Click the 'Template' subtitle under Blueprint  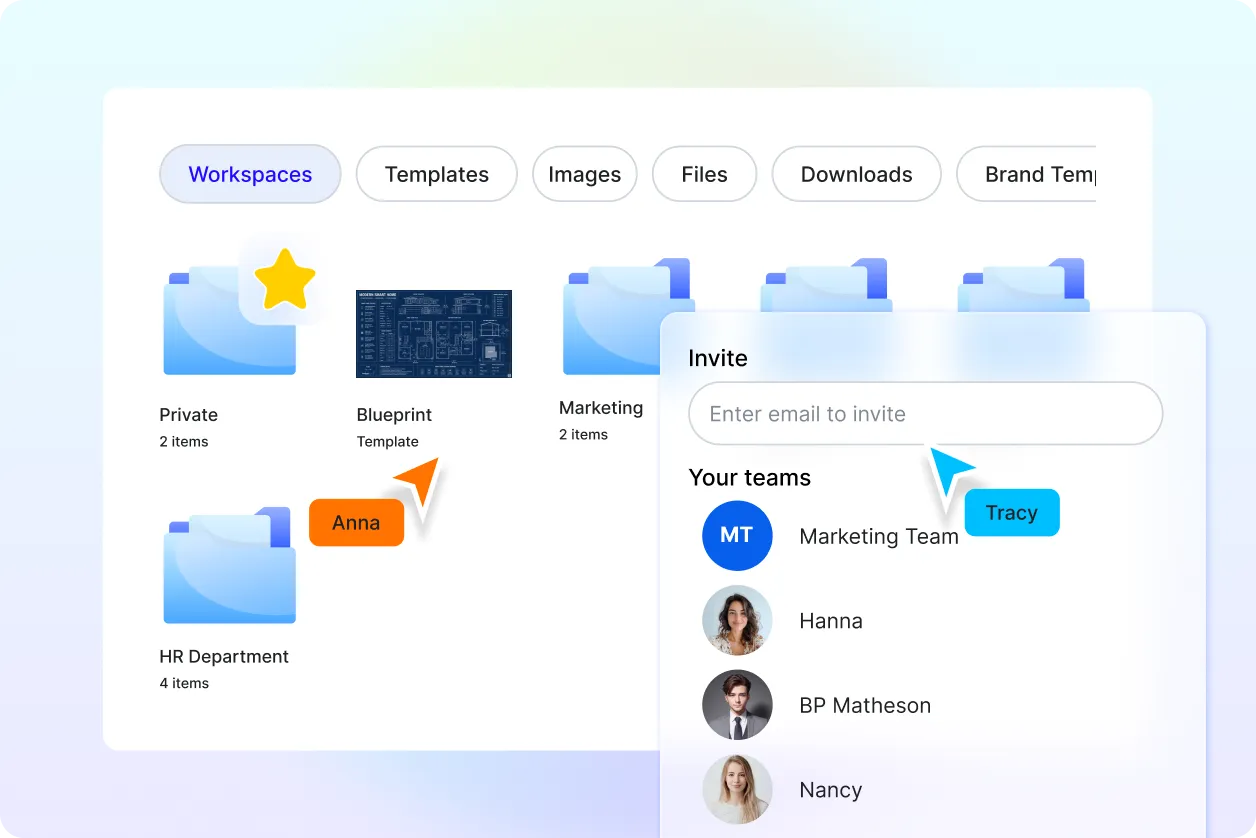click(x=388, y=441)
